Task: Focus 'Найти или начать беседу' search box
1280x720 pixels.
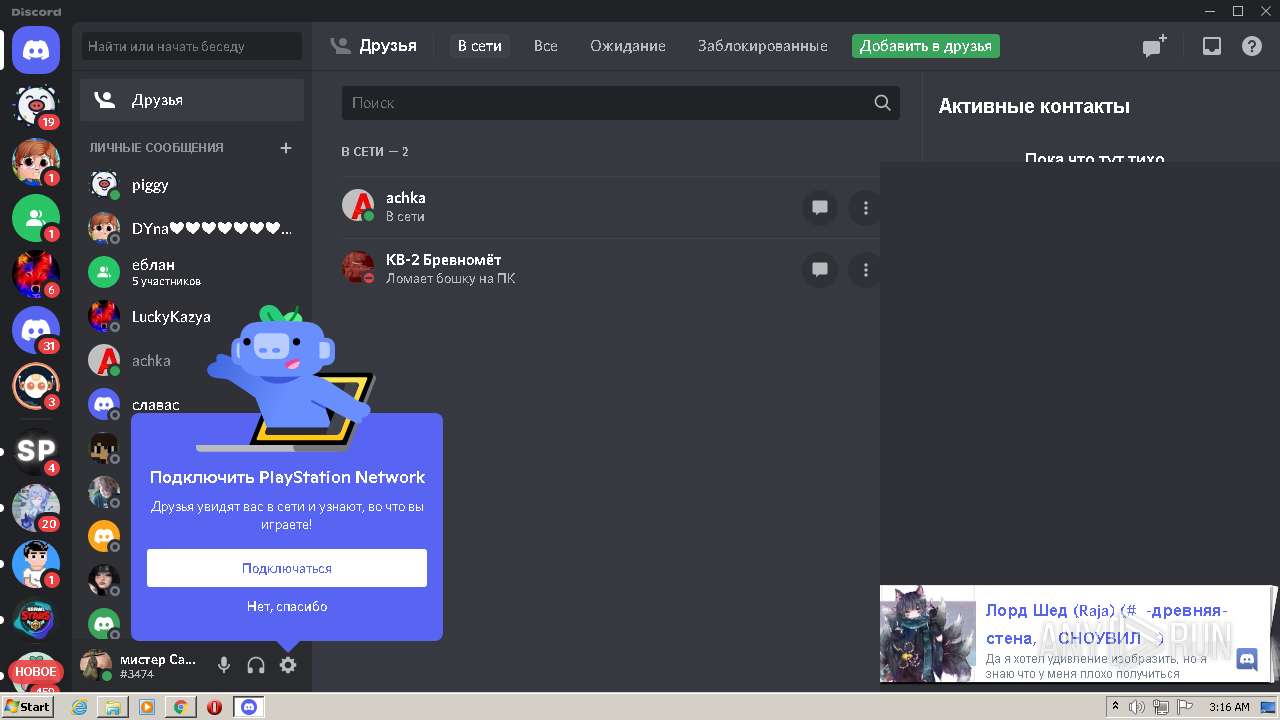Action: [192, 46]
